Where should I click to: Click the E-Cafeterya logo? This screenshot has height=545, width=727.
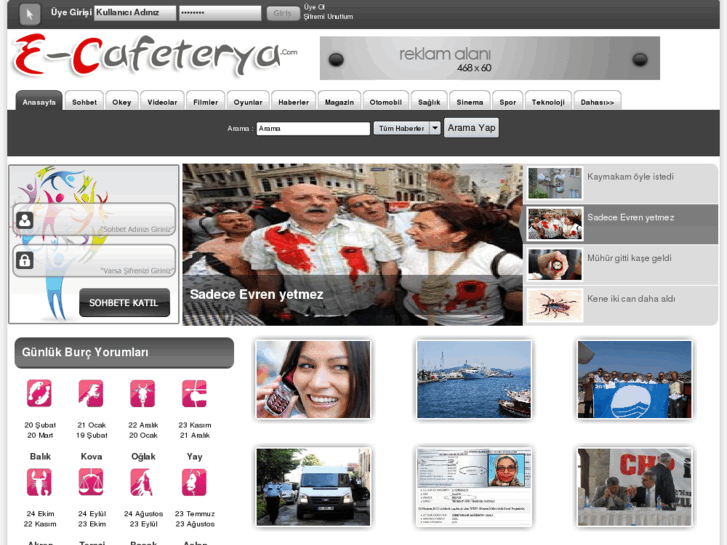(x=155, y=56)
